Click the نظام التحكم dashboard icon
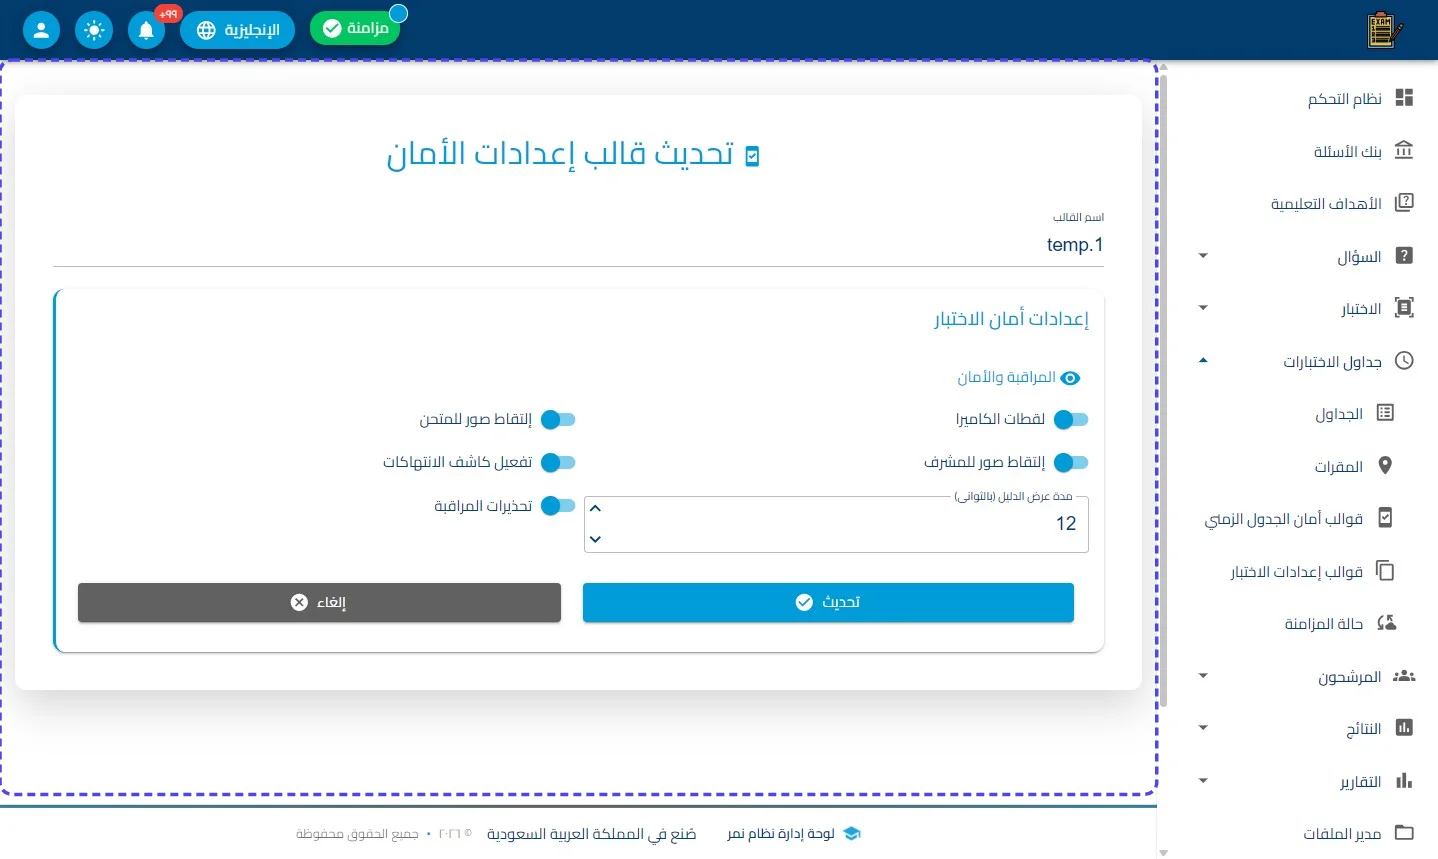Viewport: 1438px width, 859px height. (x=1404, y=97)
